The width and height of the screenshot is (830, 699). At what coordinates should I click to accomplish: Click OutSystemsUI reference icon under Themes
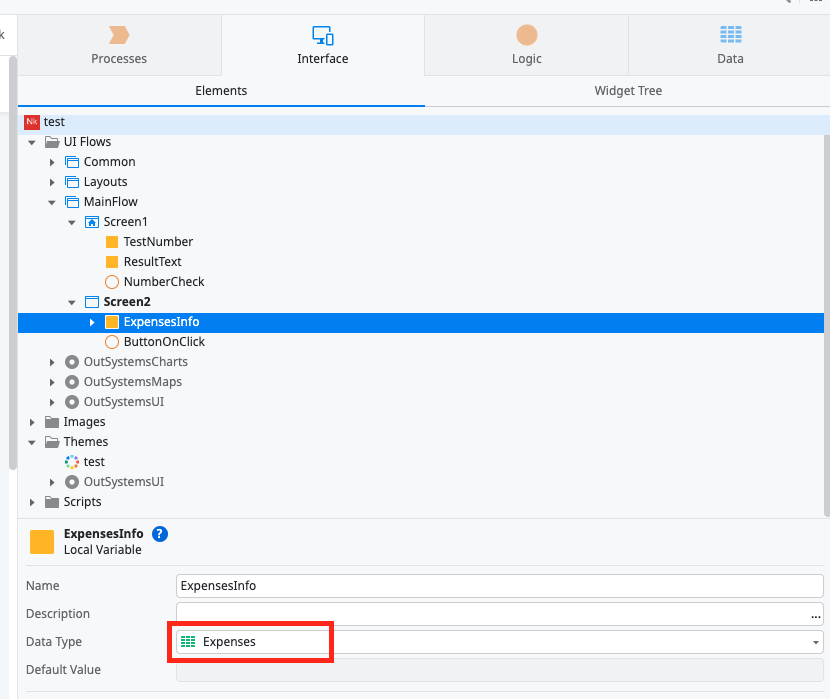(72, 482)
